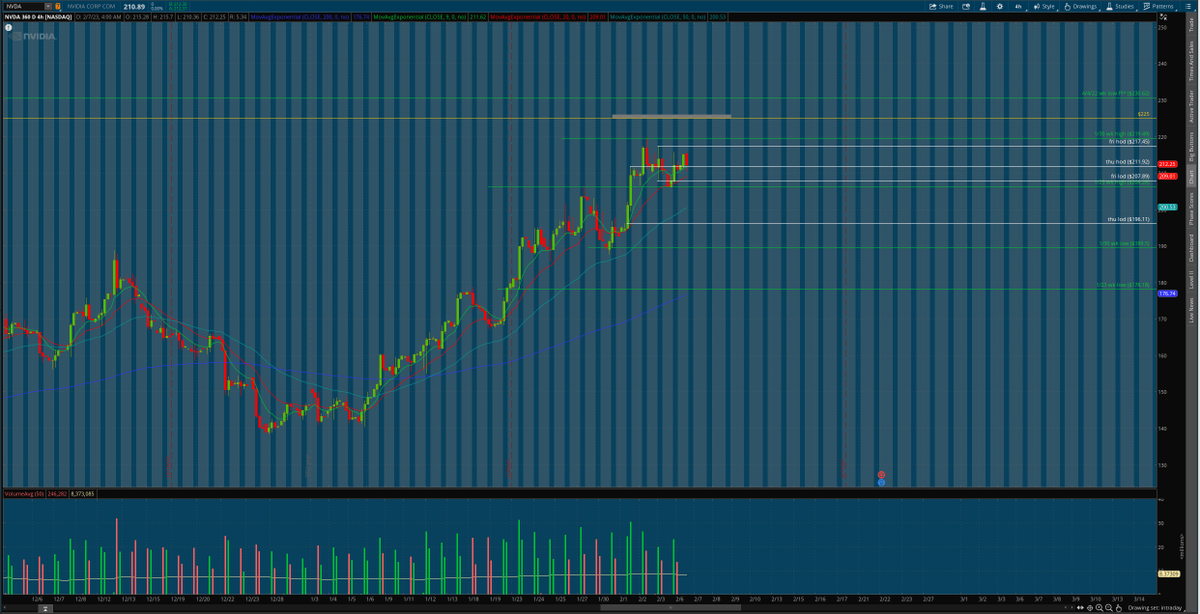
Task: Toggle the MovAvgExponential (CLOSE, 9) study label
Action: [426, 18]
